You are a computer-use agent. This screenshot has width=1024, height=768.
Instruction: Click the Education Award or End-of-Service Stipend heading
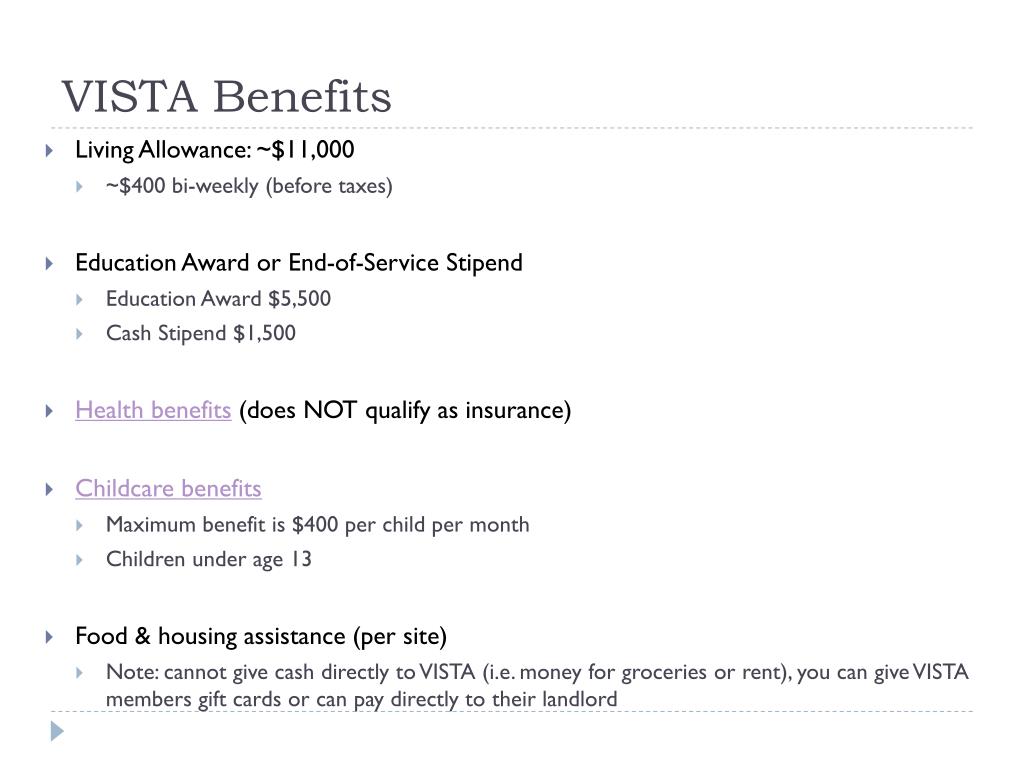(x=298, y=263)
